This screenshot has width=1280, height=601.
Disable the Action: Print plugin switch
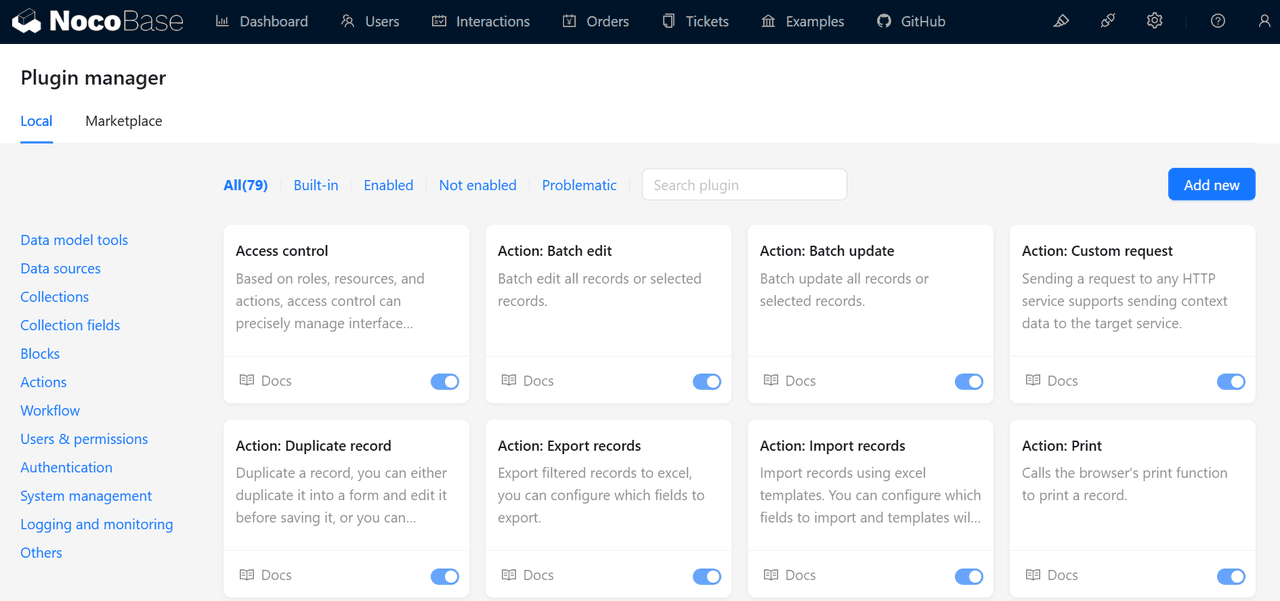coord(1231,576)
